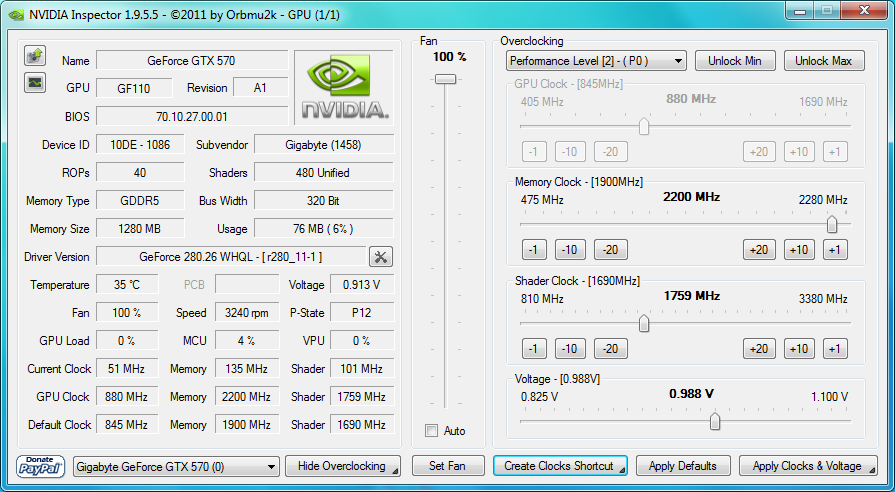
Task: Click Memory Clock +20 button
Action: pos(759,250)
